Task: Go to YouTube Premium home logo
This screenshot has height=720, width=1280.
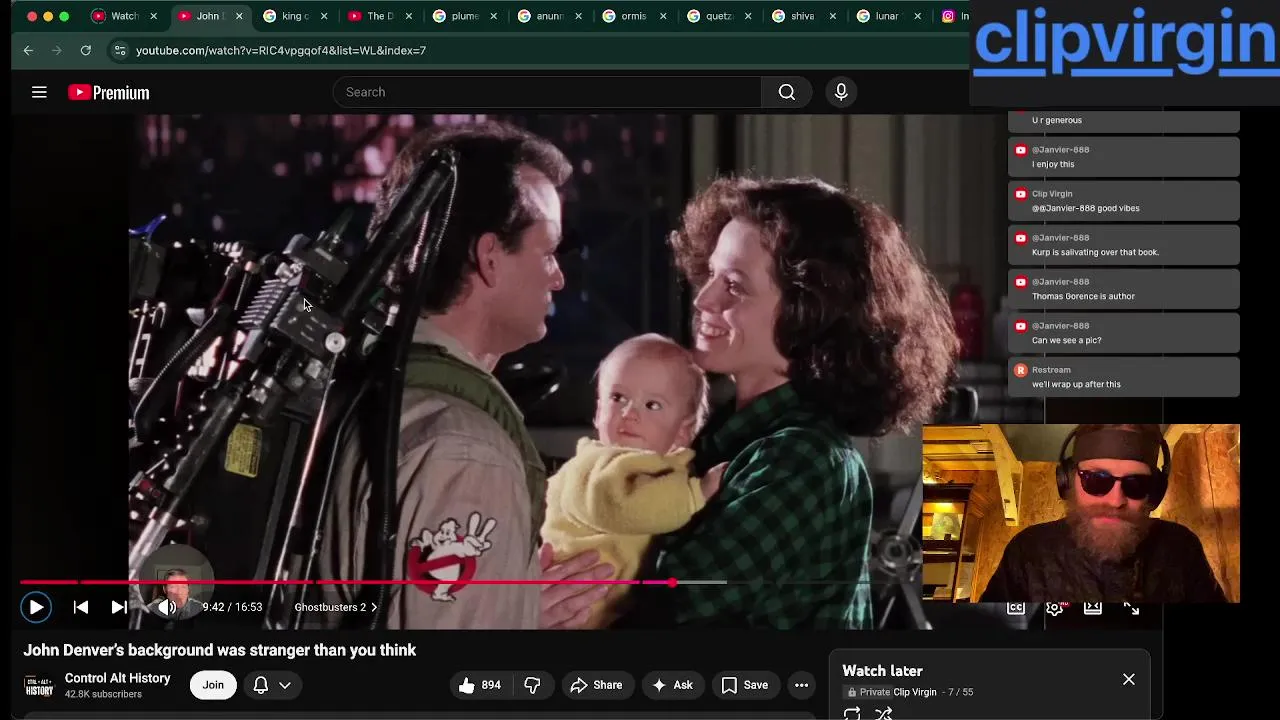Action: (x=108, y=92)
